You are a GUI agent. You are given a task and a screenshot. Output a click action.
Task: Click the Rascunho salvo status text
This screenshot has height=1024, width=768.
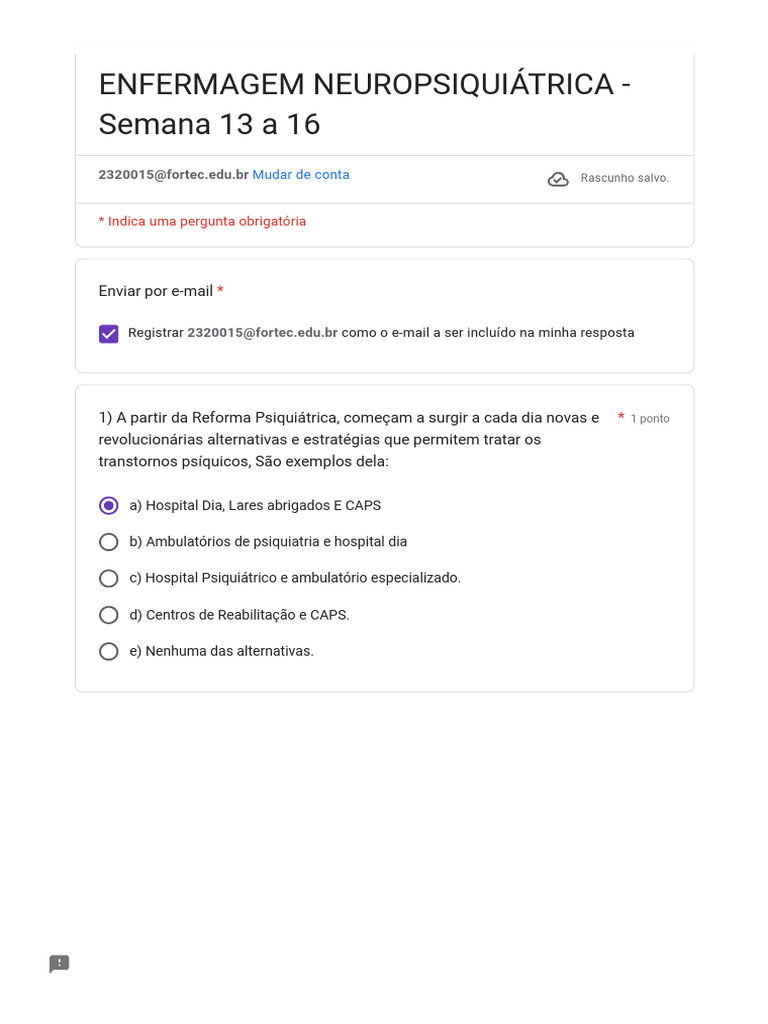pyautogui.click(x=624, y=179)
